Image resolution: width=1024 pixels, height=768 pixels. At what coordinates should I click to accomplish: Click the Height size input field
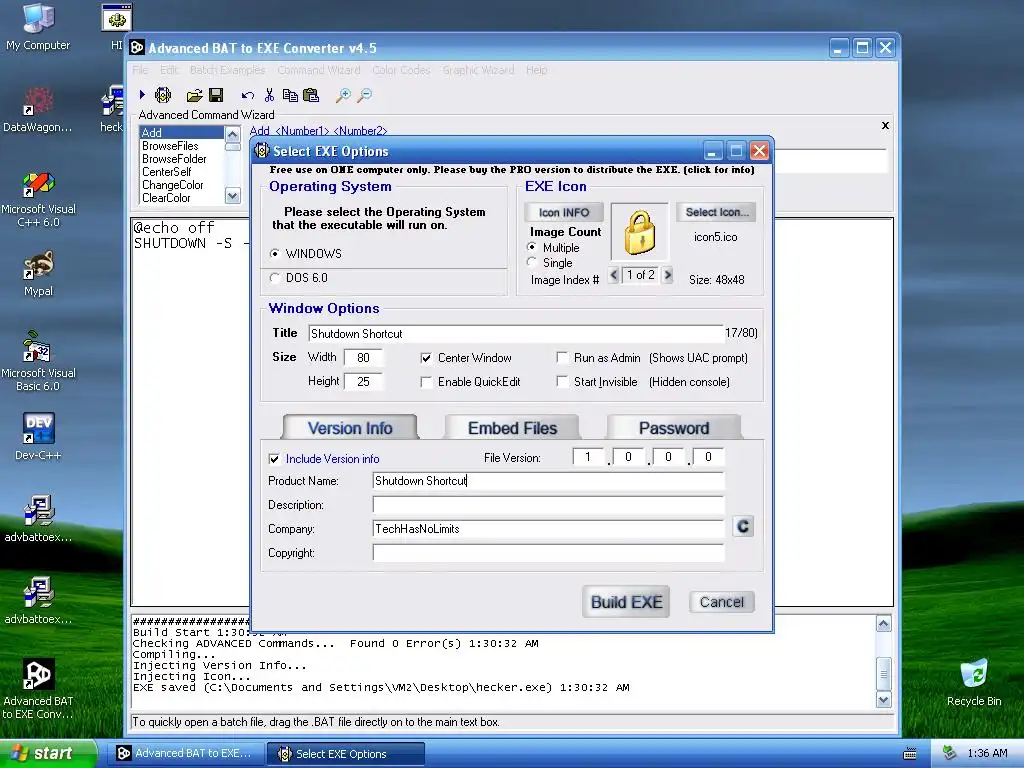click(x=363, y=381)
